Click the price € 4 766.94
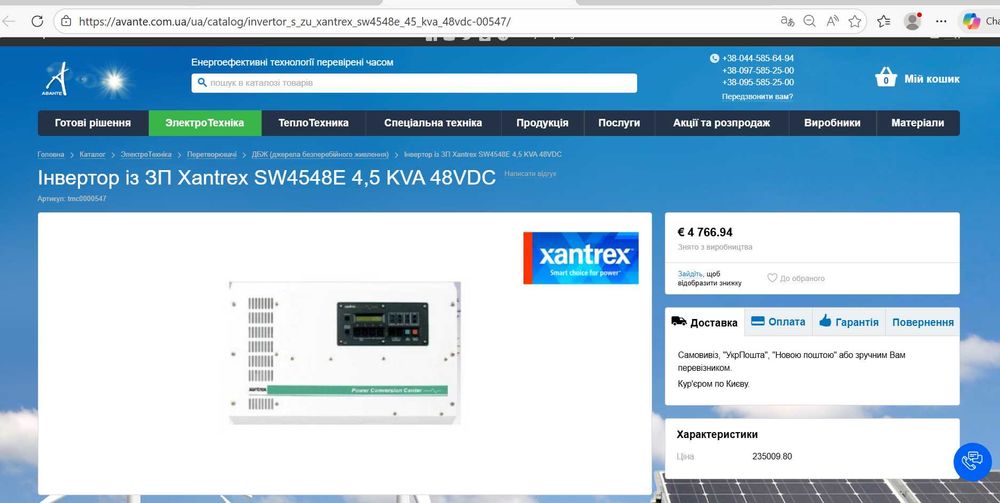 (x=705, y=232)
